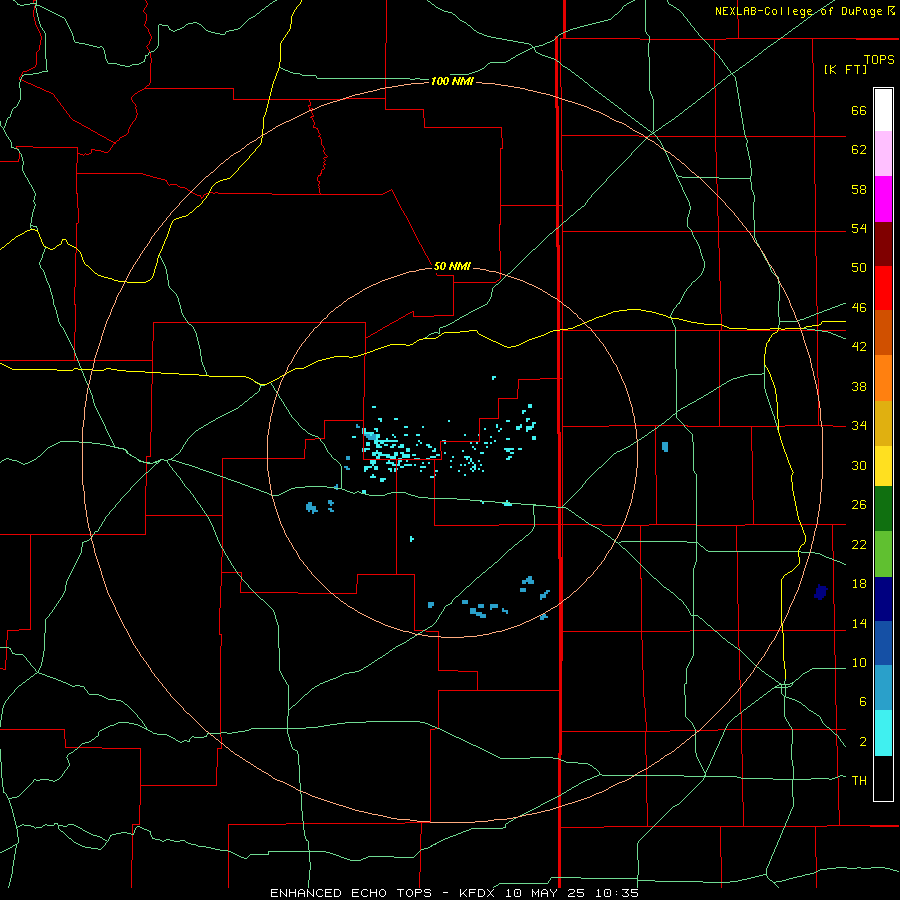Click the '62' legend value
The width and height of the screenshot is (900, 900).
click(x=859, y=150)
